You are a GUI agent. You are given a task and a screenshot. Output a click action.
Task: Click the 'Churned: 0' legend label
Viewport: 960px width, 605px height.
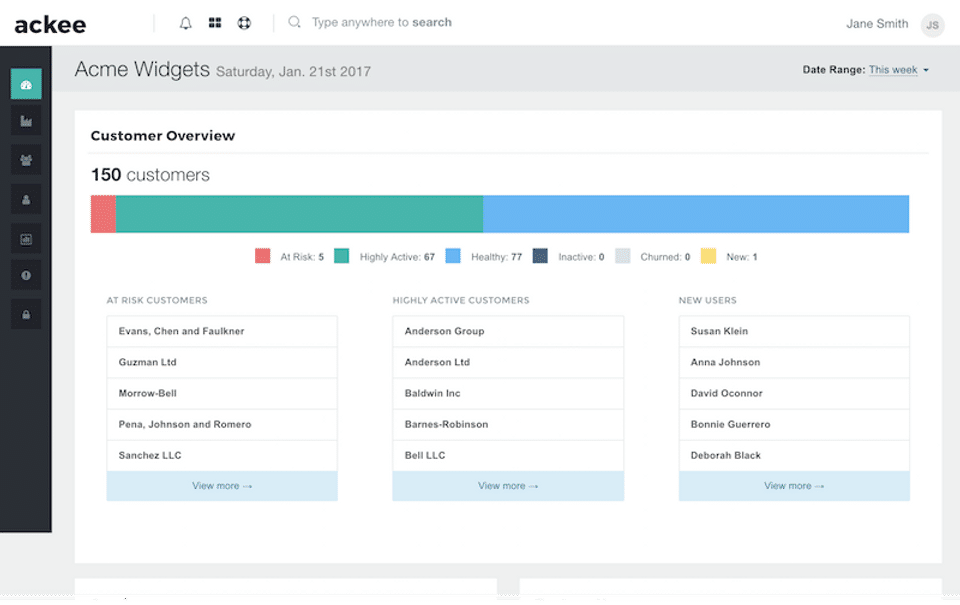(x=666, y=257)
